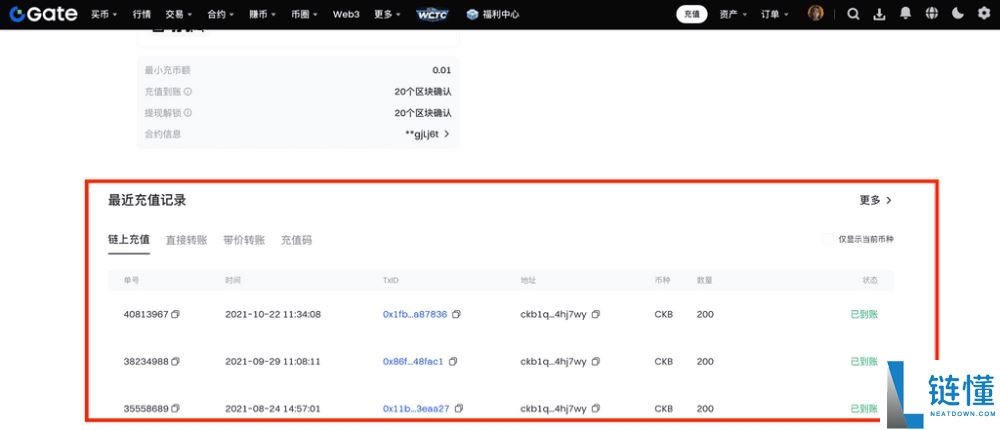
Task: Click info icon beside 充值到账
Action: 188,92
